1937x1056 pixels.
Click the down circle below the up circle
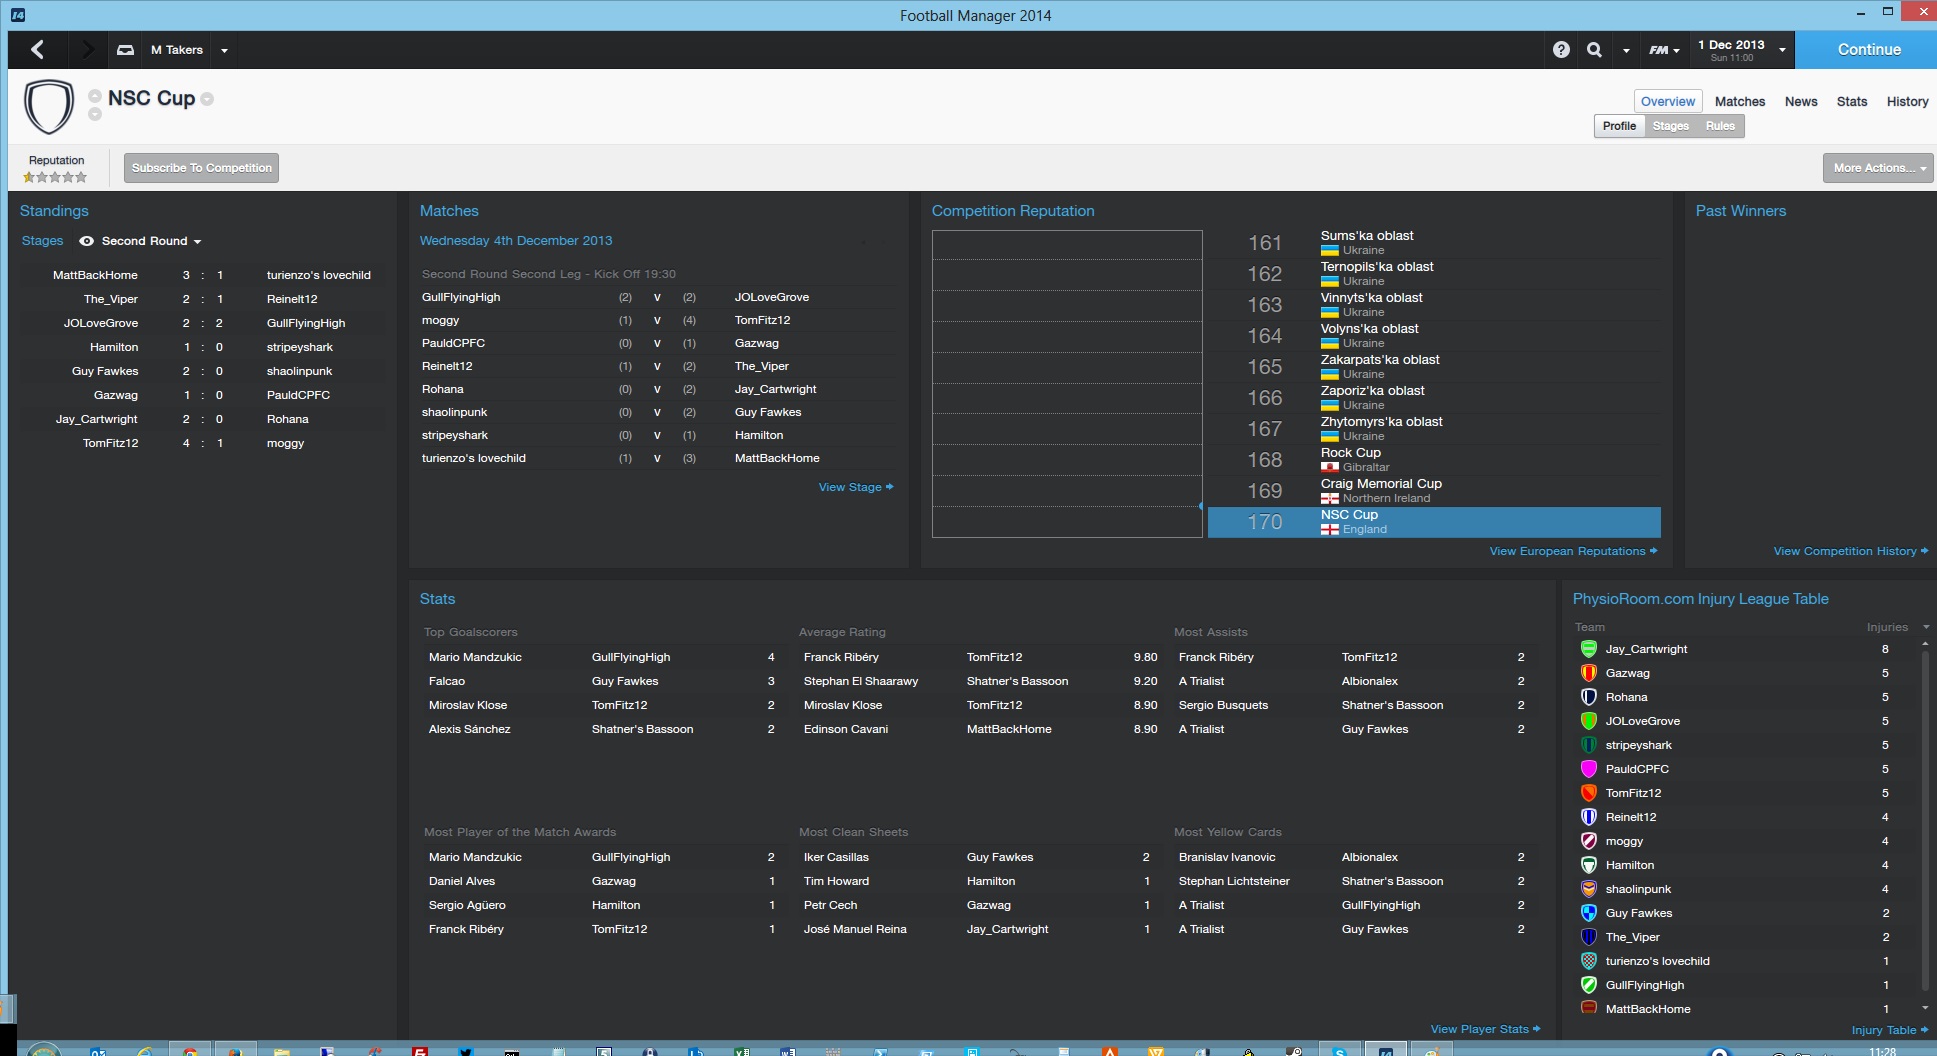(95, 114)
